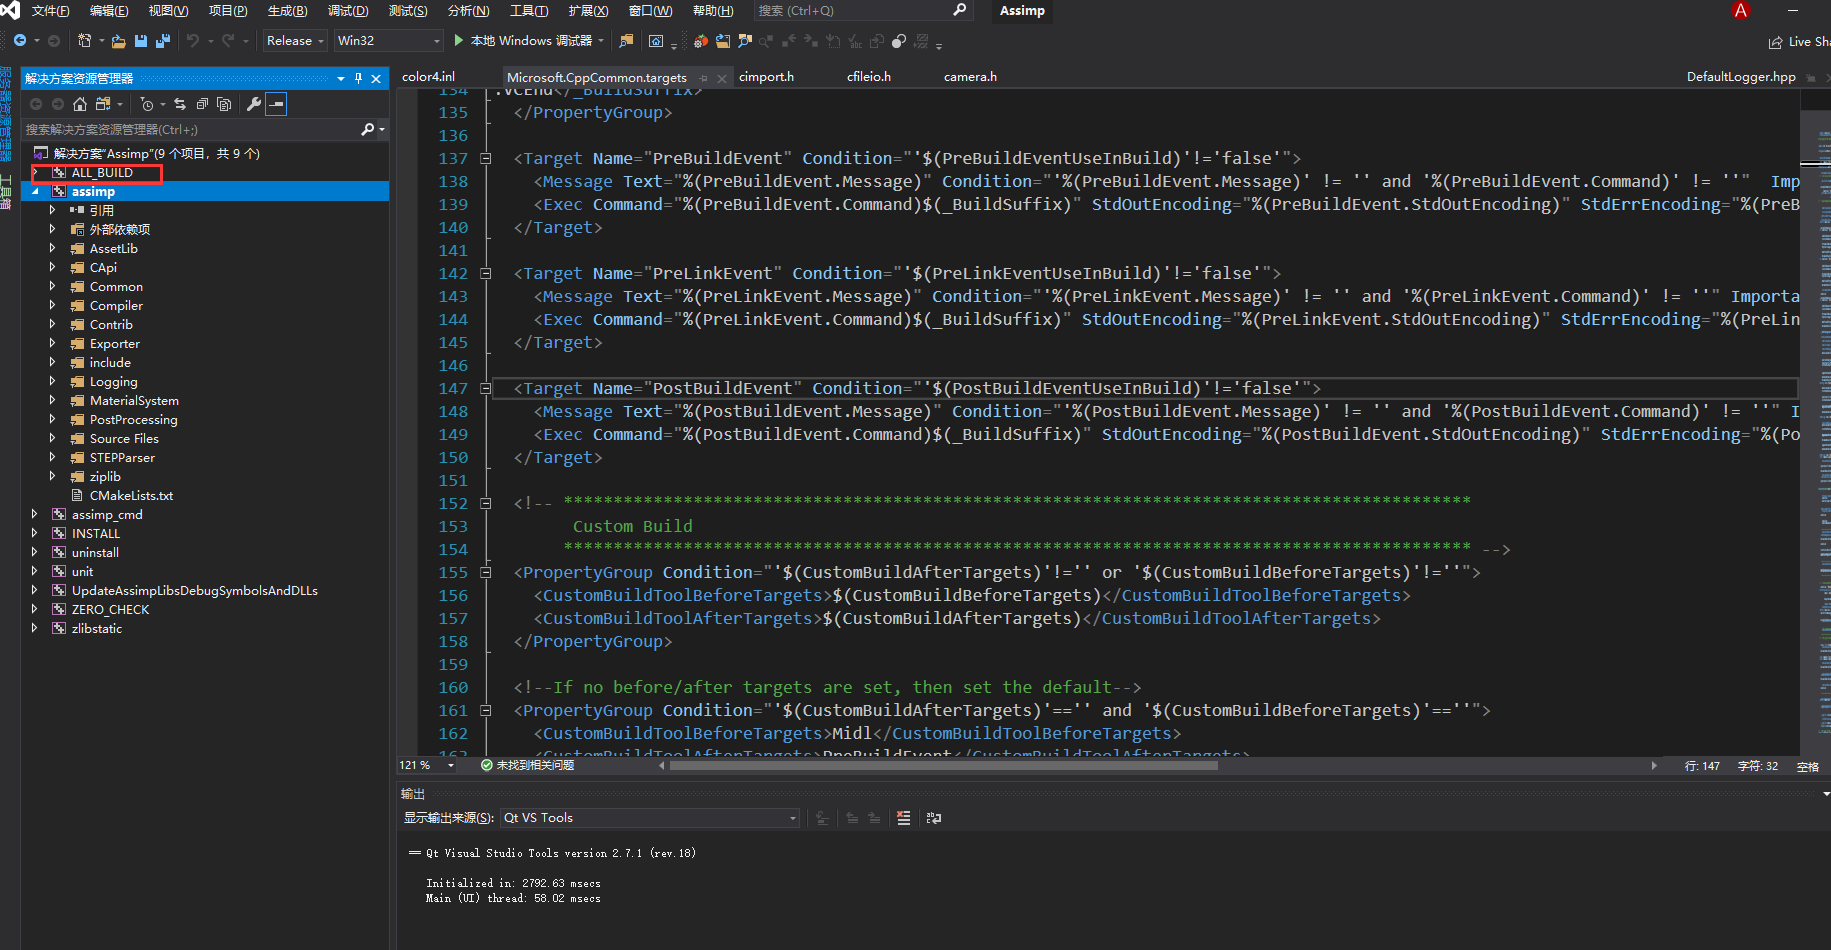Viewport: 1831px width, 950px height.
Task: Open the 调试 menu
Action: (x=348, y=11)
